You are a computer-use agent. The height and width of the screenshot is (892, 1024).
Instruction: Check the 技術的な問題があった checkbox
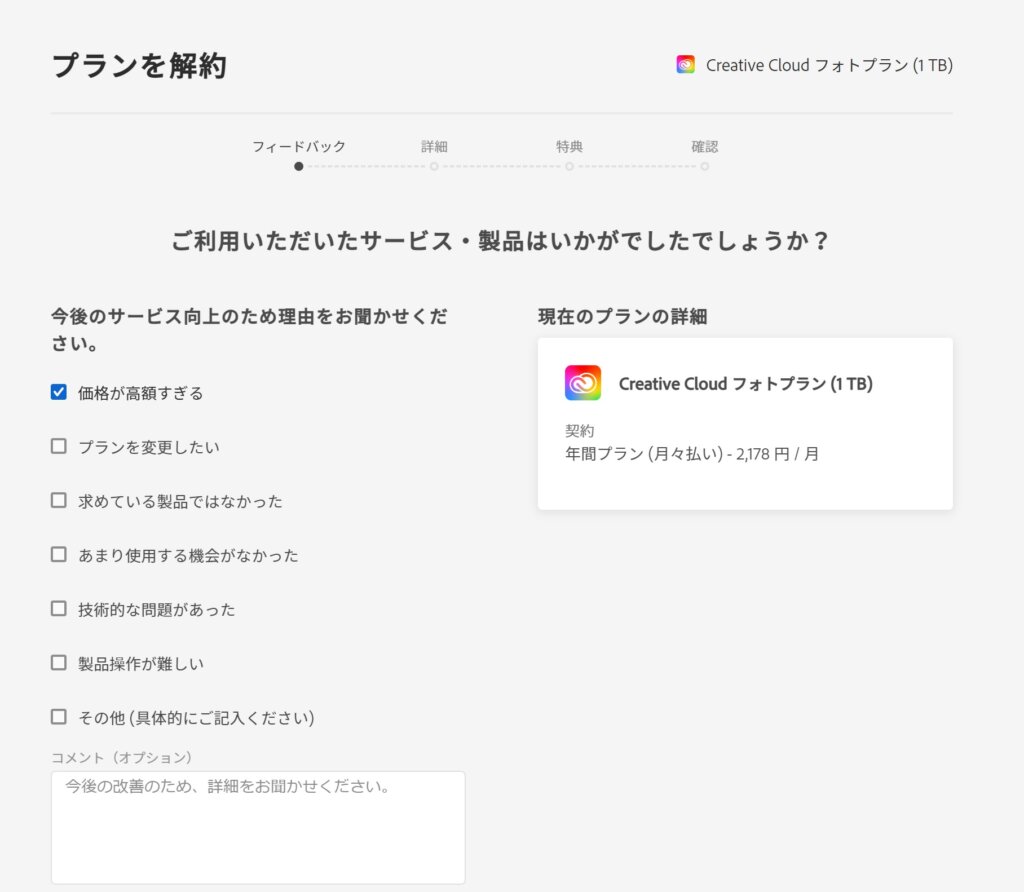(59, 609)
